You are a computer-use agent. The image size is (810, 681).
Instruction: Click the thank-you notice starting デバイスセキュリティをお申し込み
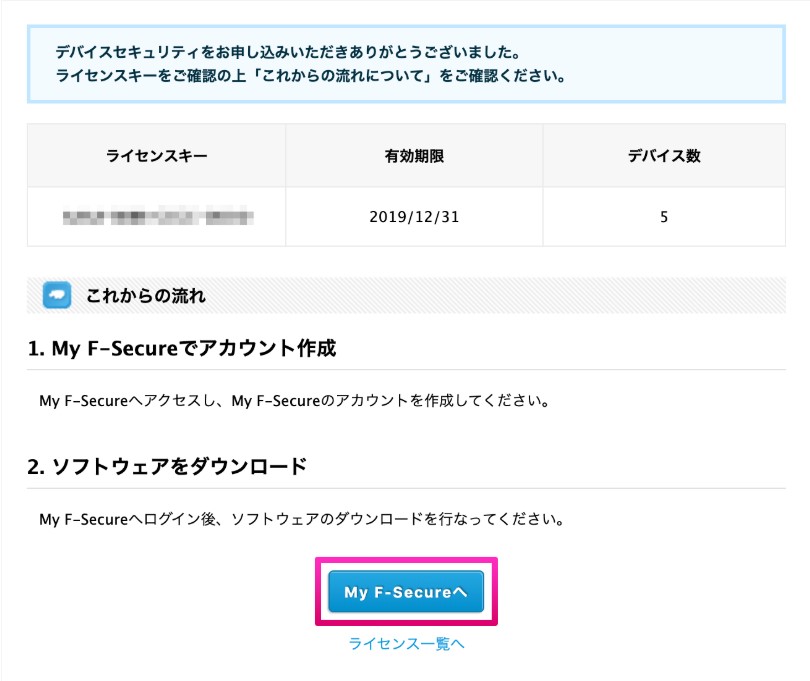point(288,52)
